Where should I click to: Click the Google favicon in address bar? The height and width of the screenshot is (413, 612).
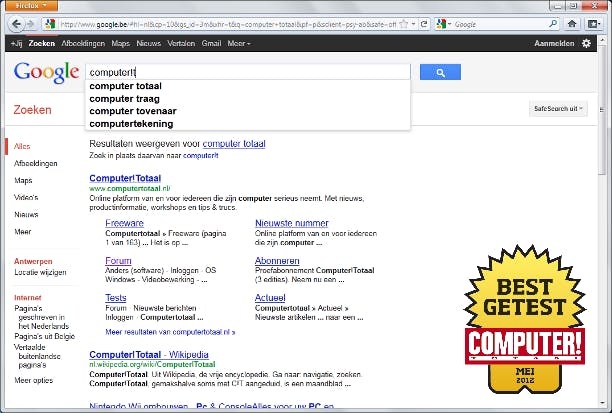click(x=50, y=24)
